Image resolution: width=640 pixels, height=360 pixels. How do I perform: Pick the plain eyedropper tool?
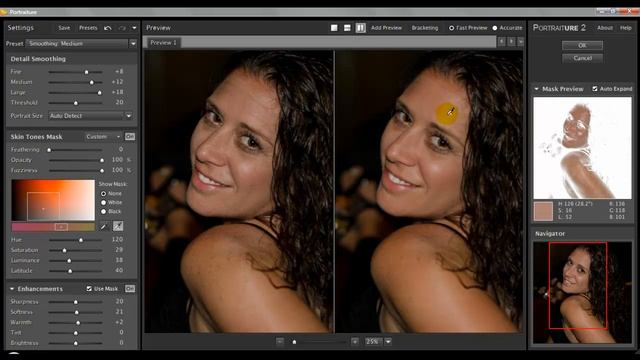(x=104, y=226)
